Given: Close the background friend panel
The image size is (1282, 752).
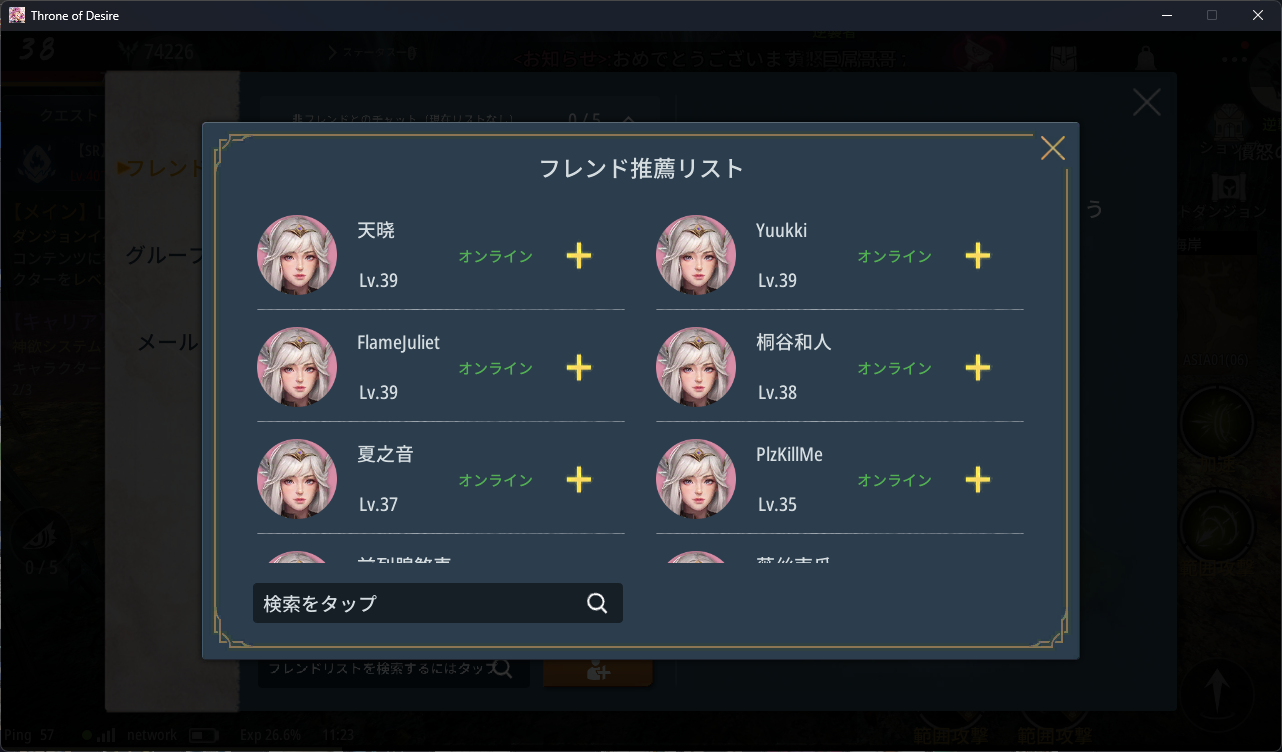Looking at the screenshot, I should point(1146,102).
